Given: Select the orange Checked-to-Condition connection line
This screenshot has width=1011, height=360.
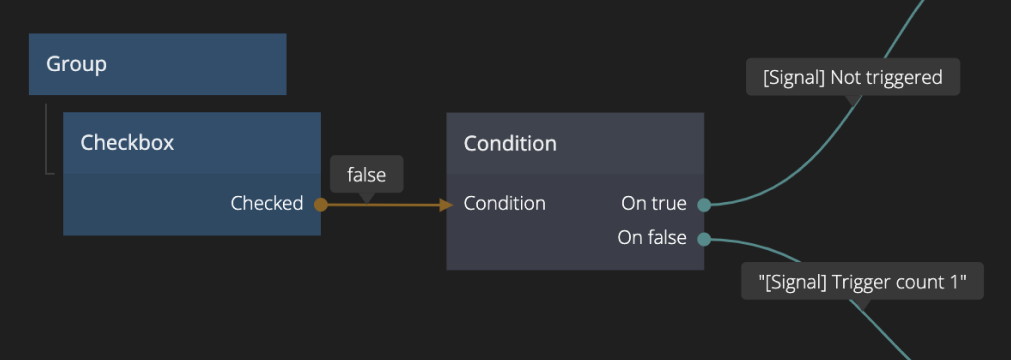Looking at the screenshot, I should click(384, 205).
